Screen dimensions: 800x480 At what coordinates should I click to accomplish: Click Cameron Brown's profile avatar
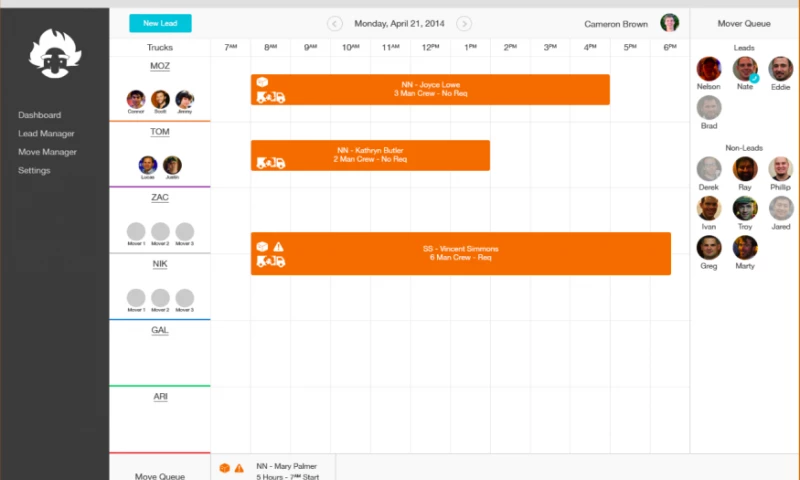coord(669,23)
